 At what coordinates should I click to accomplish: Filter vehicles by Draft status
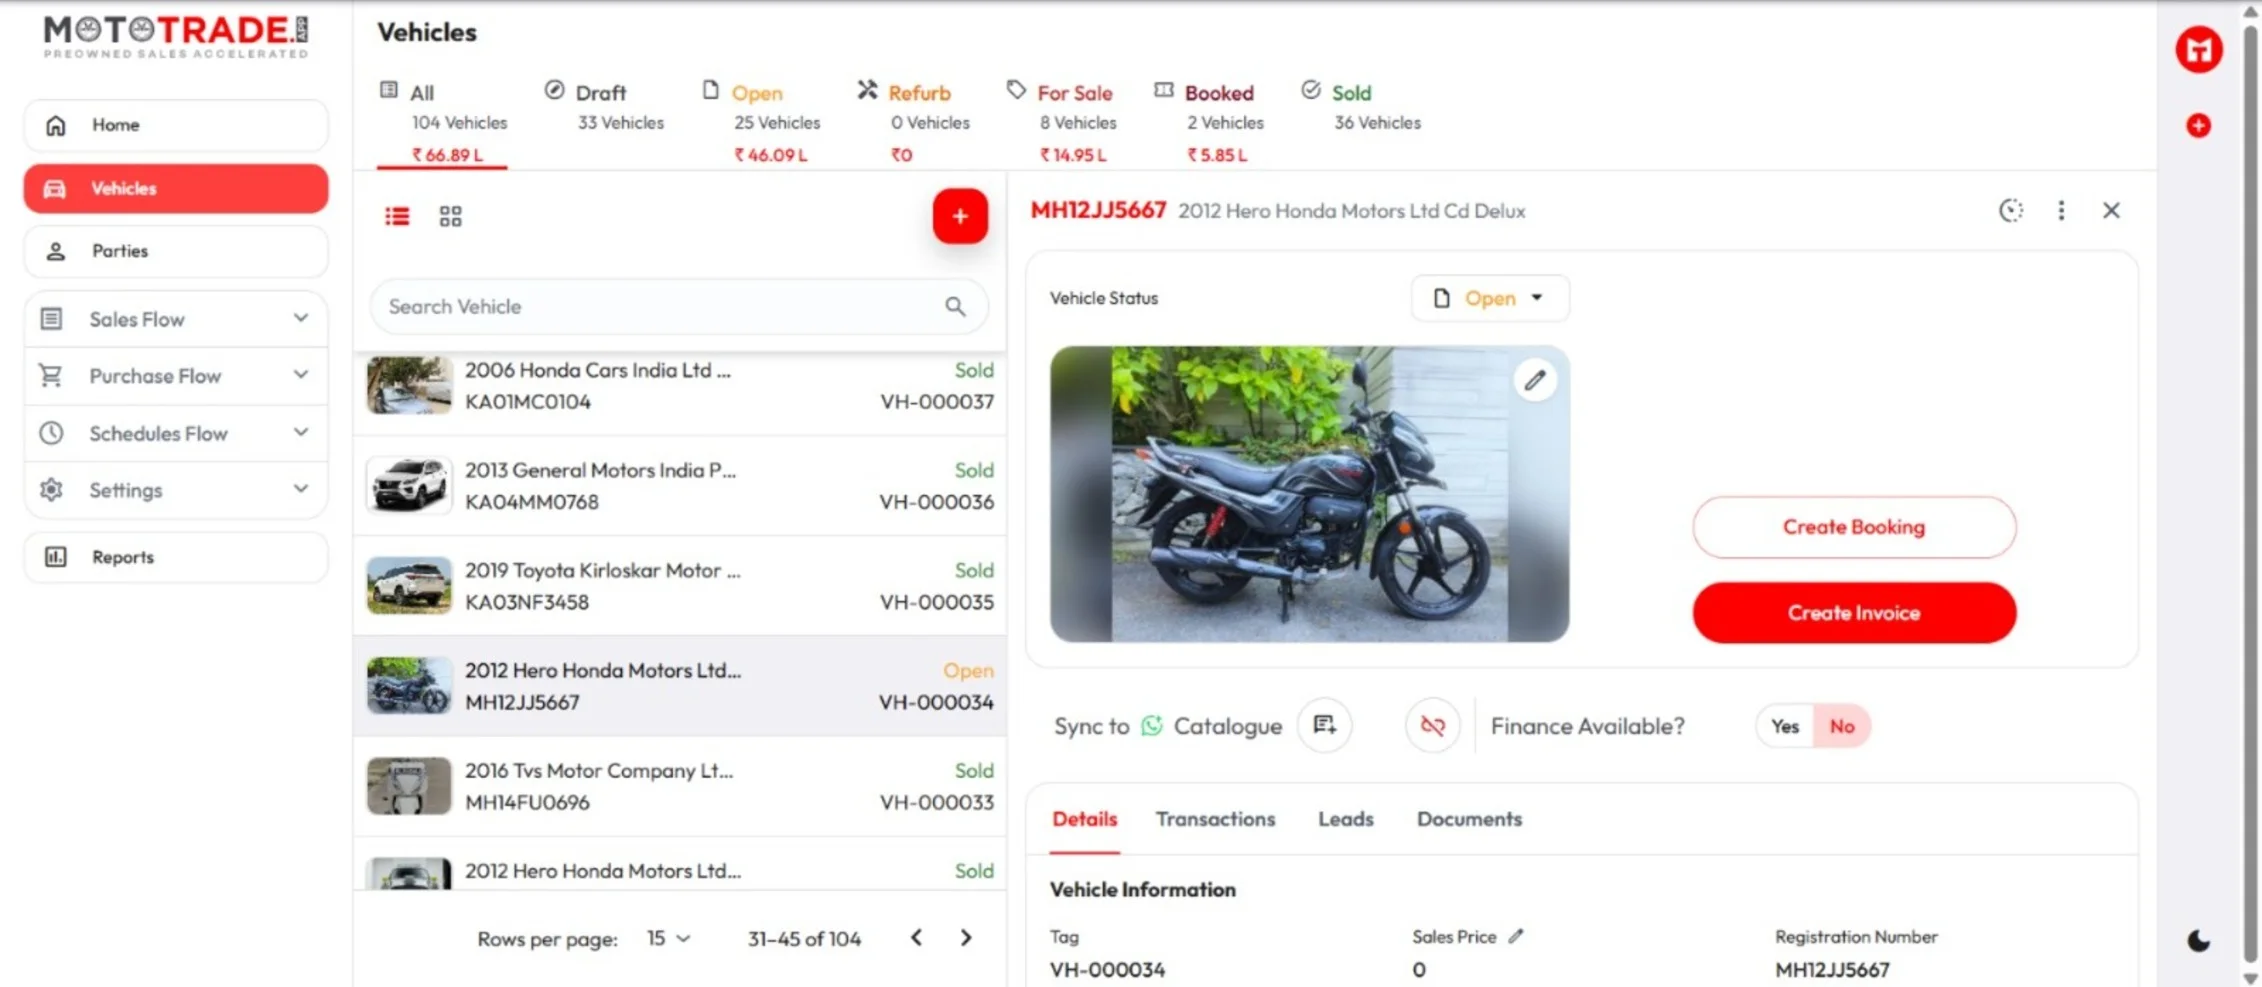[605, 108]
